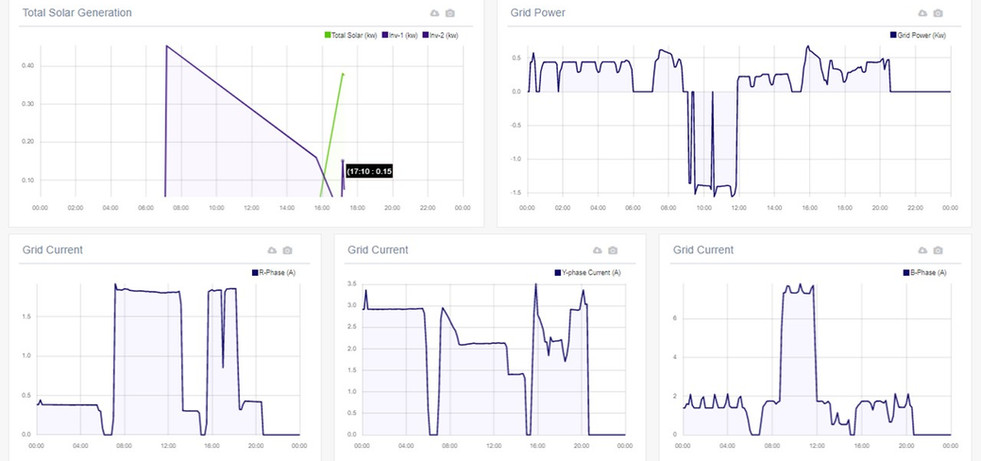
Task: Hide the Grid Power (Kw) series via legend
Action: tap(917, 36)
